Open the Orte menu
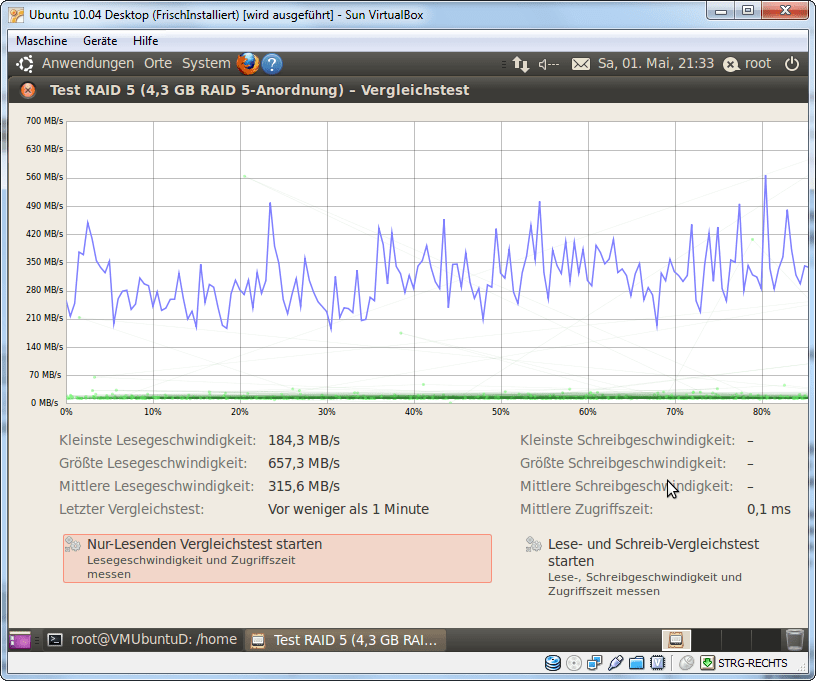816x681 pixels. (x=158, y=63)
